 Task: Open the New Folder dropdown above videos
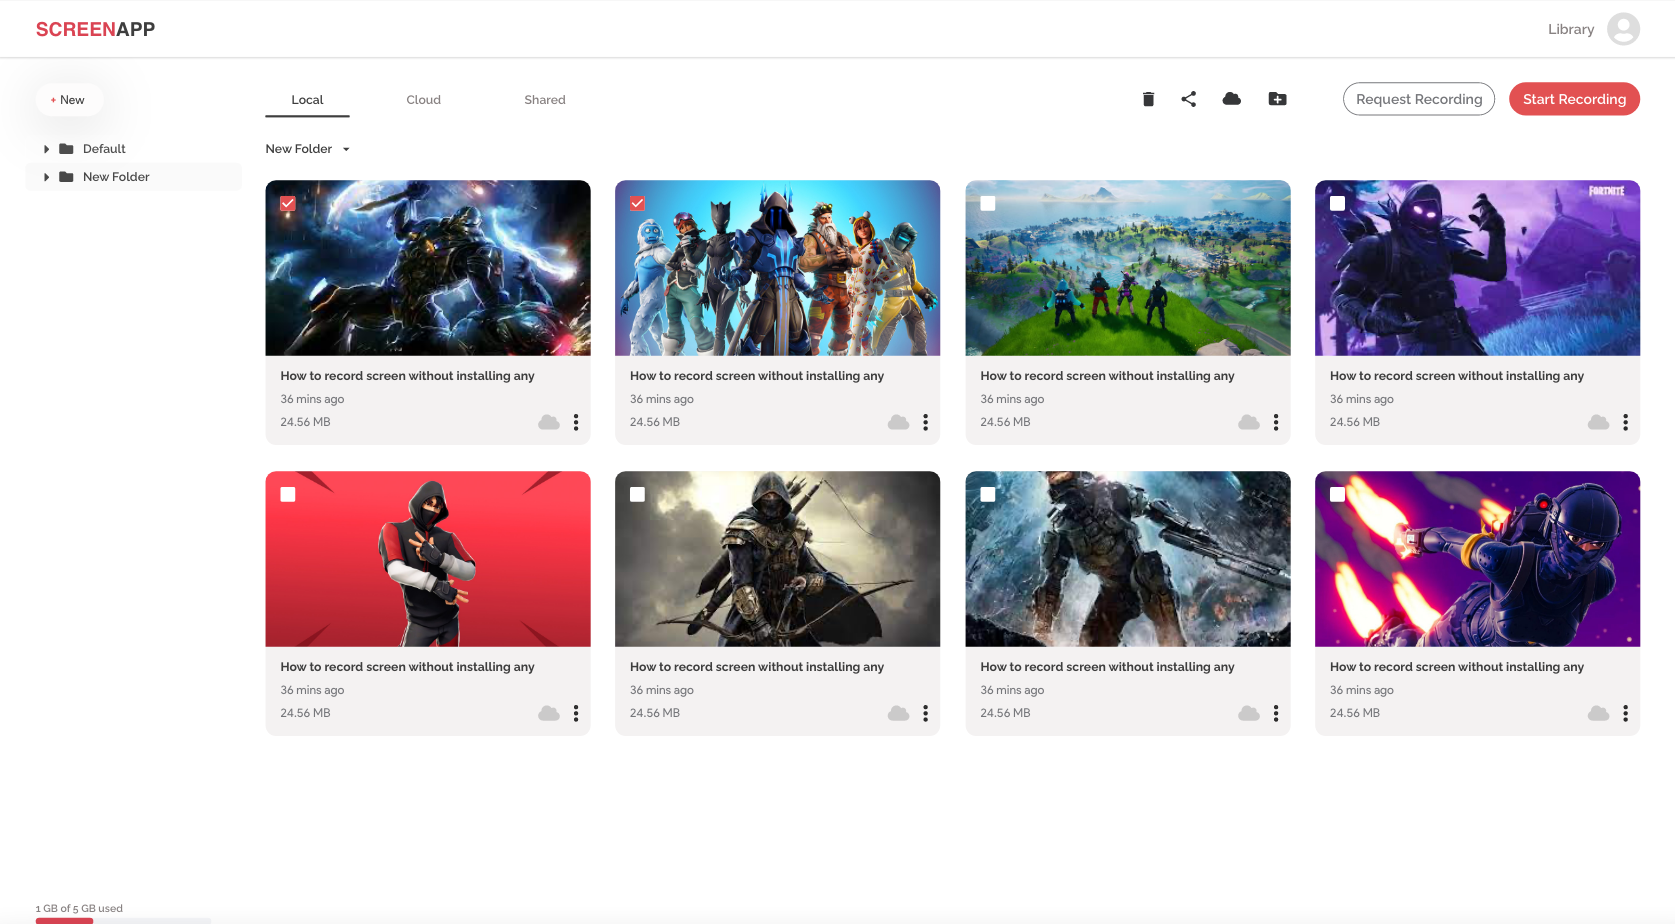(x=308, y=149)
